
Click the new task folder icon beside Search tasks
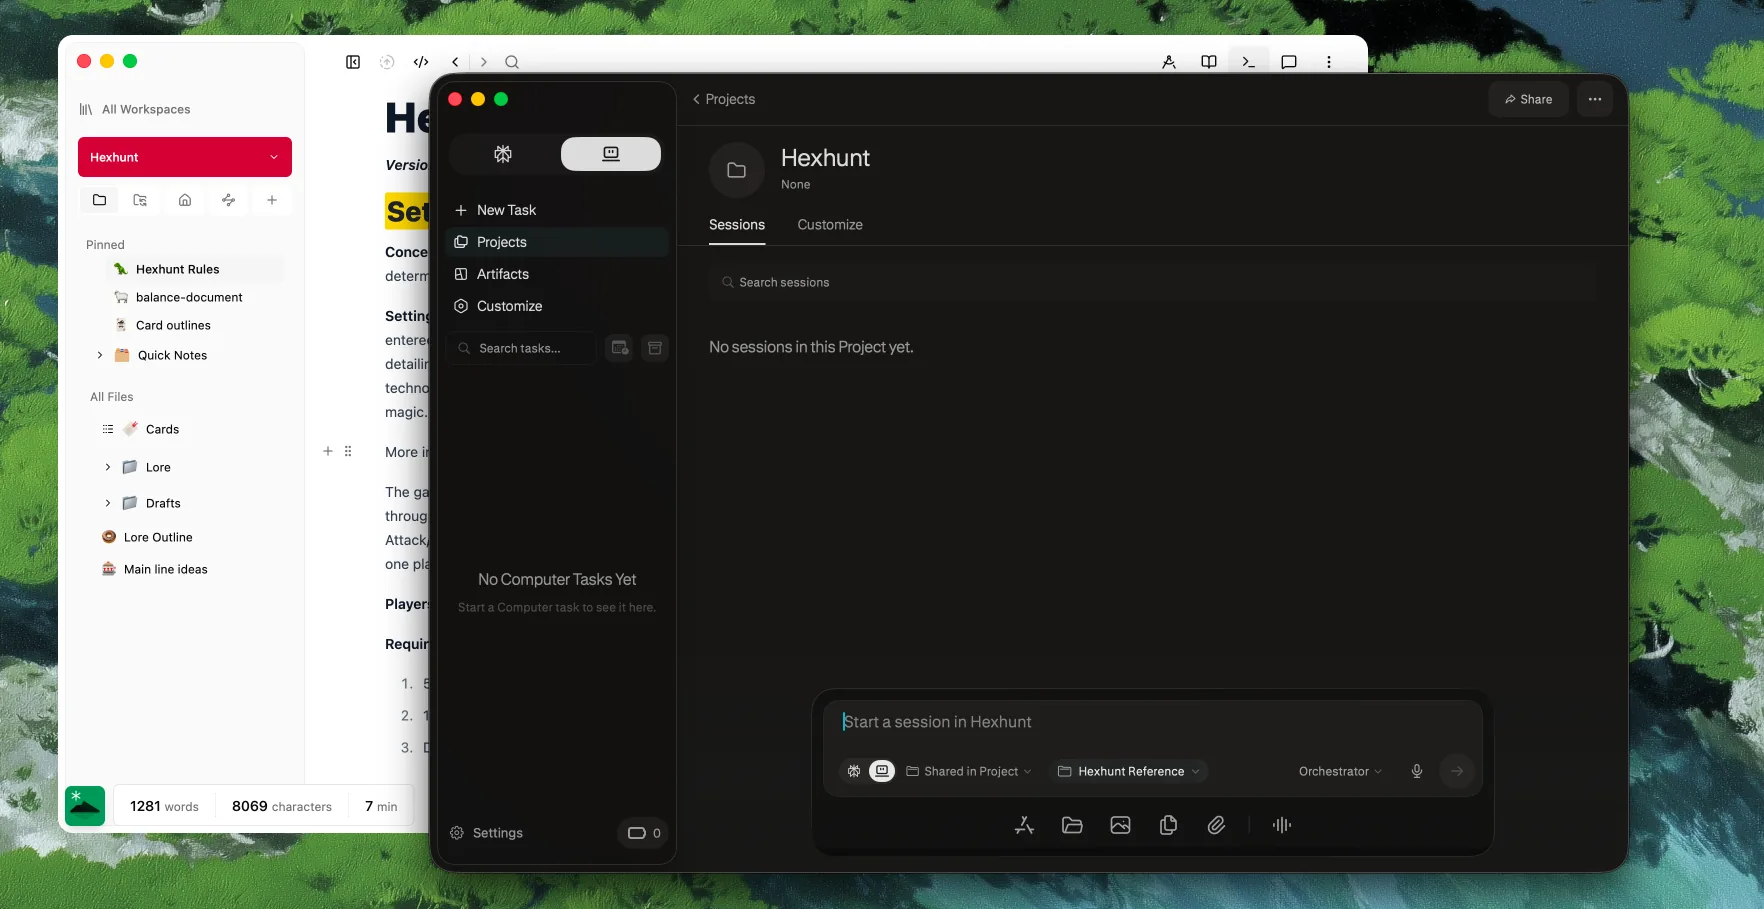tap(620, 348)
